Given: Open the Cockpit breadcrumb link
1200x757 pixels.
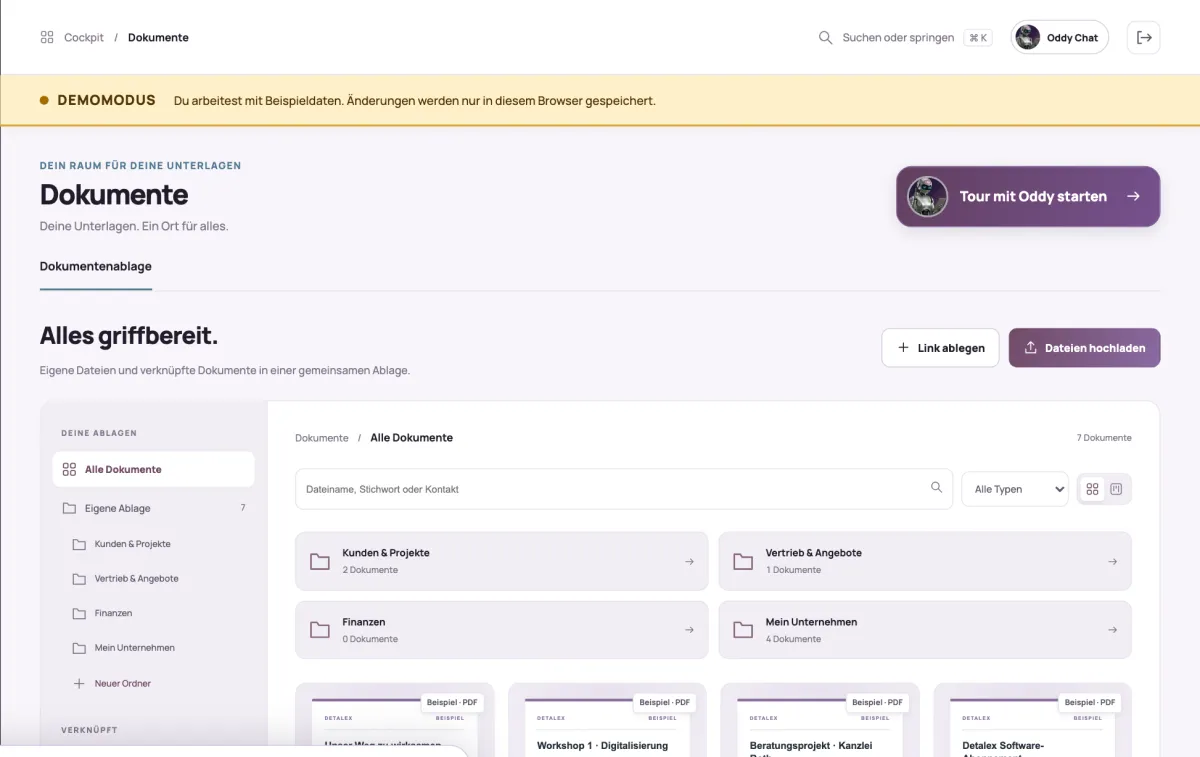Looking at the screenshot, I should tap(84, 37).
